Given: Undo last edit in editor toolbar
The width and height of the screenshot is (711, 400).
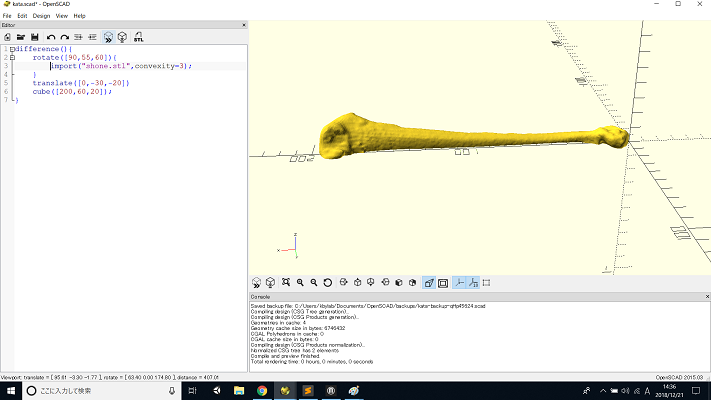Looking at the screenshot, I should (51, 37).
